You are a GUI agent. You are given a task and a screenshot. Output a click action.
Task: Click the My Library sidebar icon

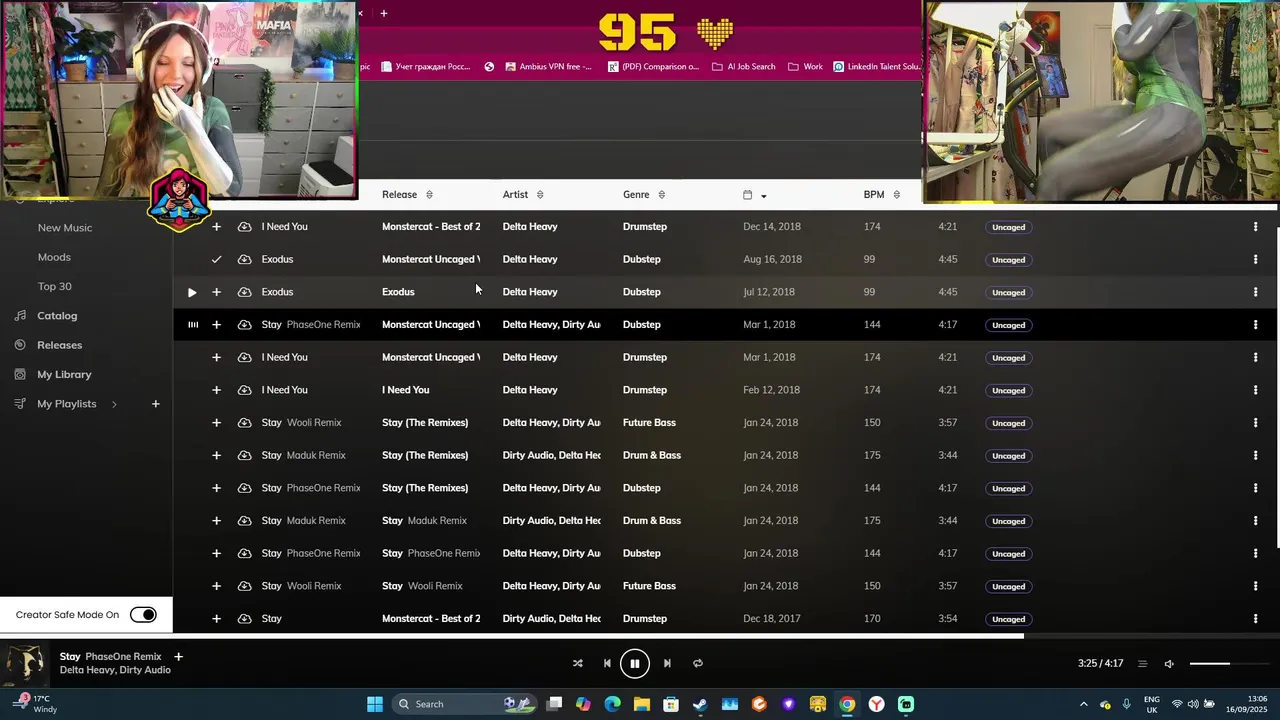(x=19, y=375)
